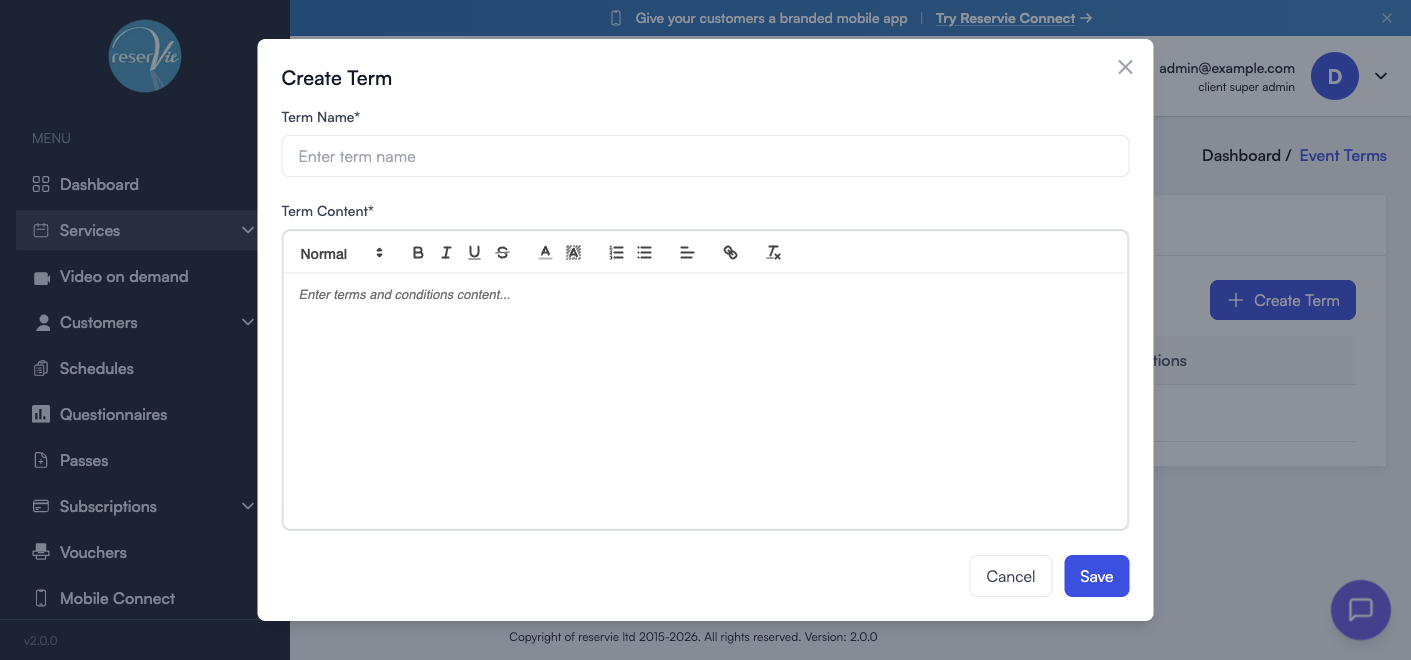Click the Dashboard grid icon in sidebar
1411x660 pixels.
[x=41, y=184]
